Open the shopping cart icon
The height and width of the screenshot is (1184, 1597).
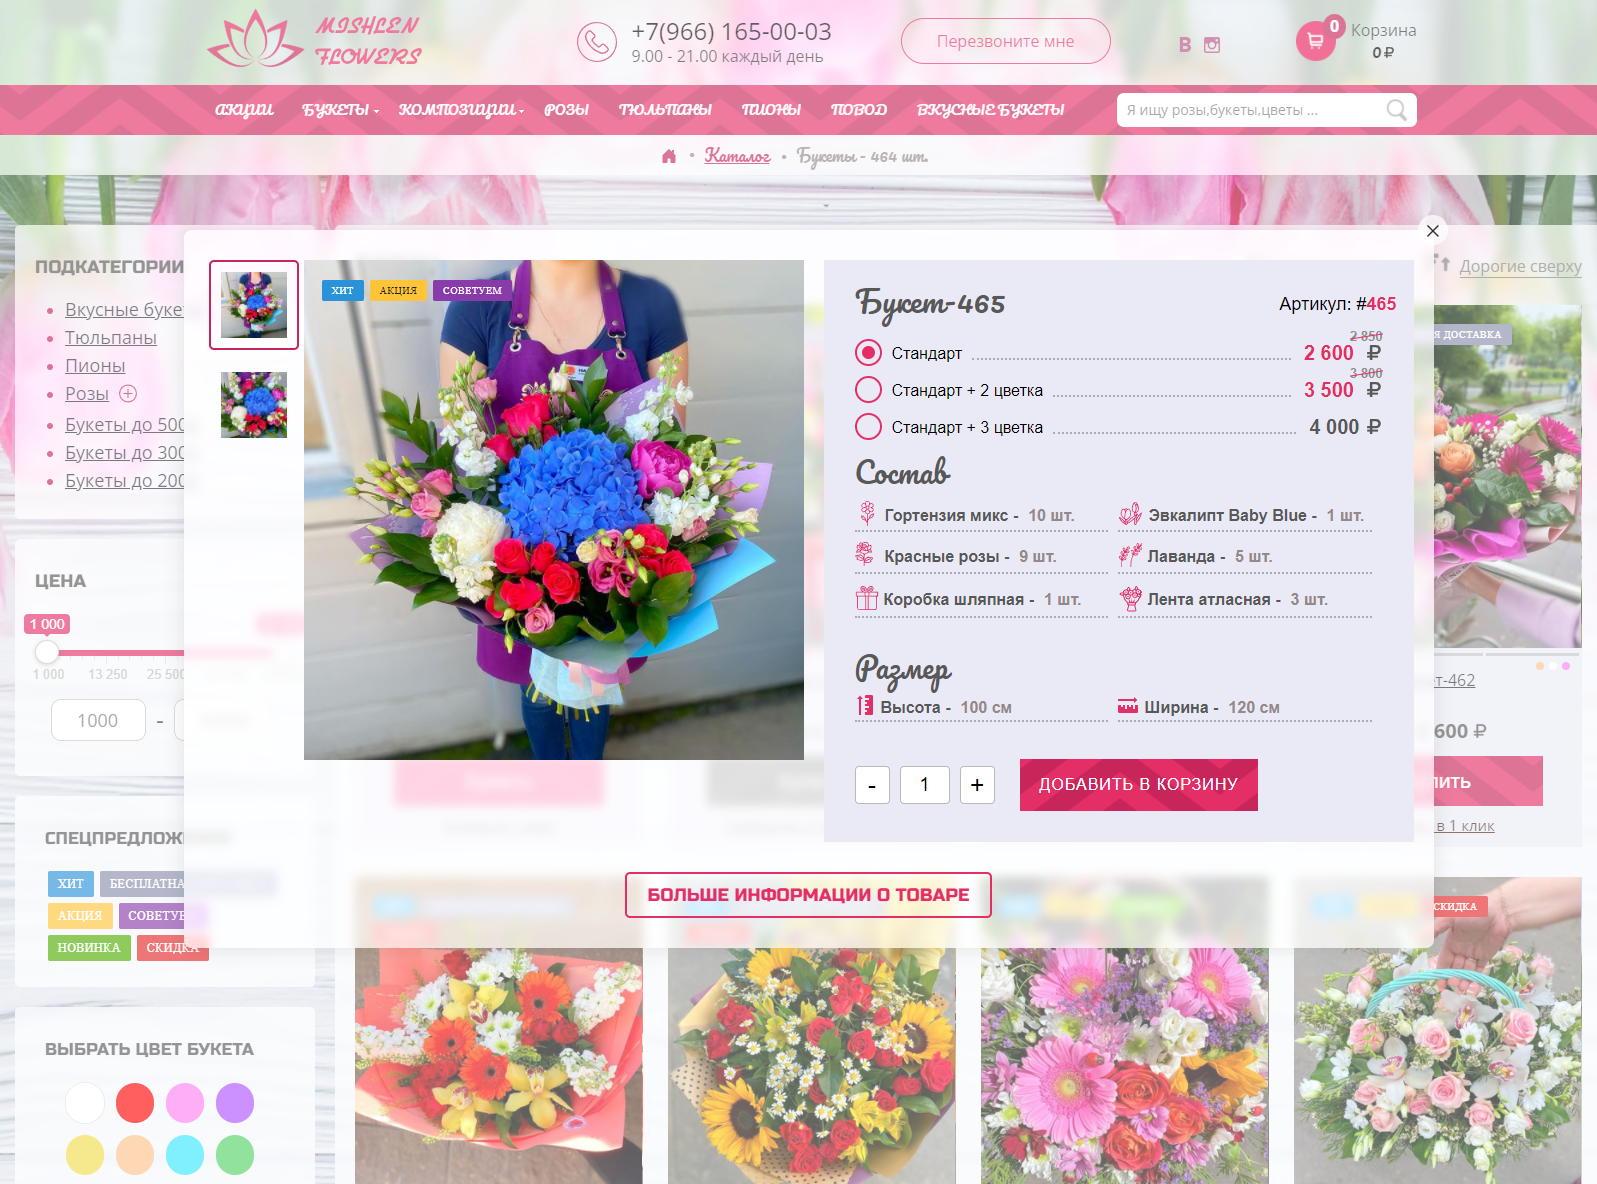[1316, 41]
